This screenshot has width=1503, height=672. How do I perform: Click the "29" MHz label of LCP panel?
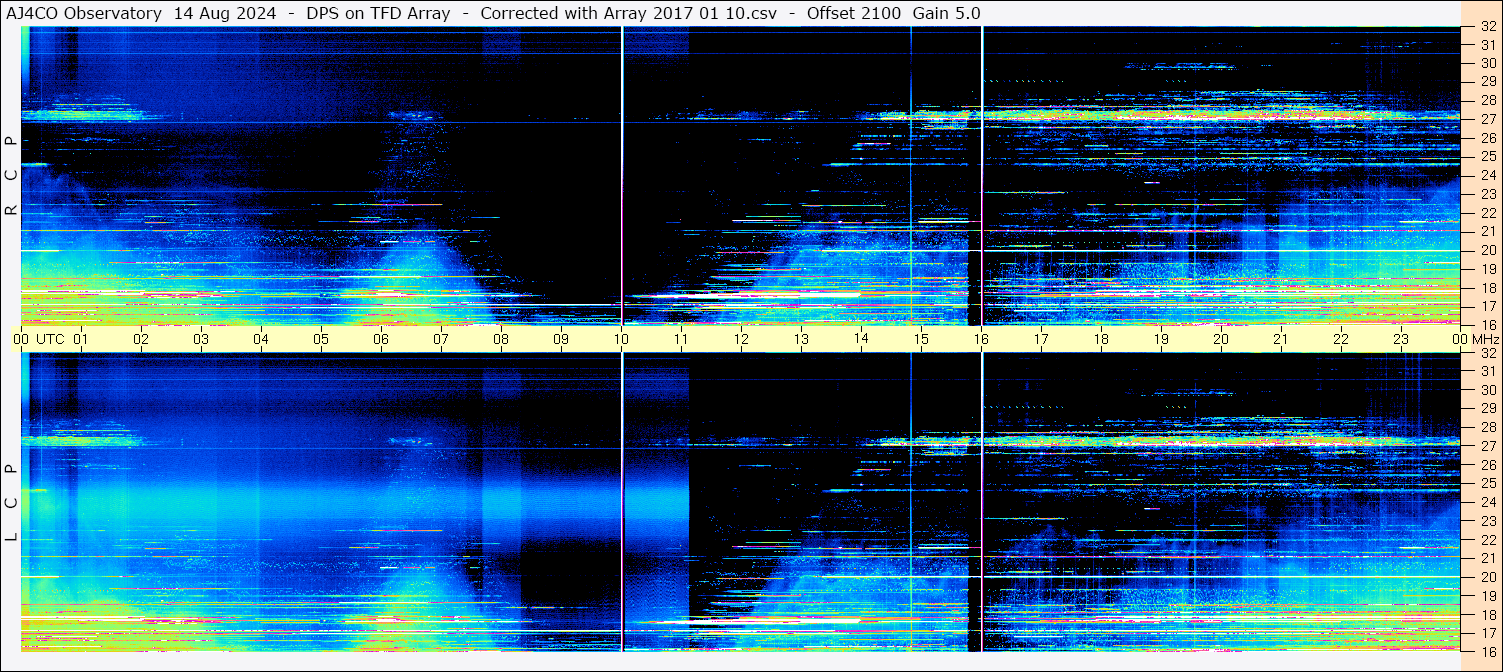[x=1488, y=409]
